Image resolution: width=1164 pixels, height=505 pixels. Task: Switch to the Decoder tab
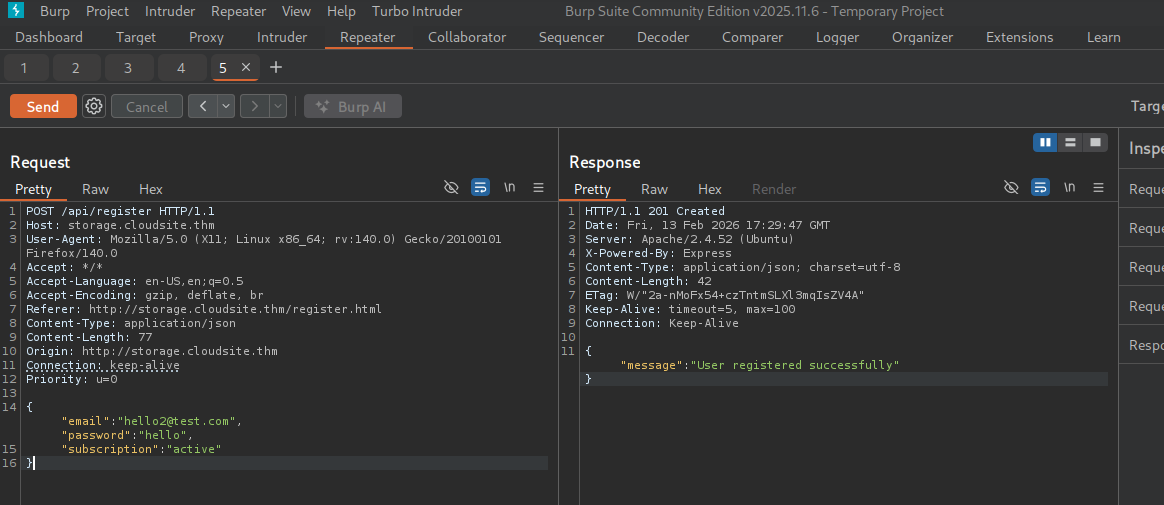(663, 37)
